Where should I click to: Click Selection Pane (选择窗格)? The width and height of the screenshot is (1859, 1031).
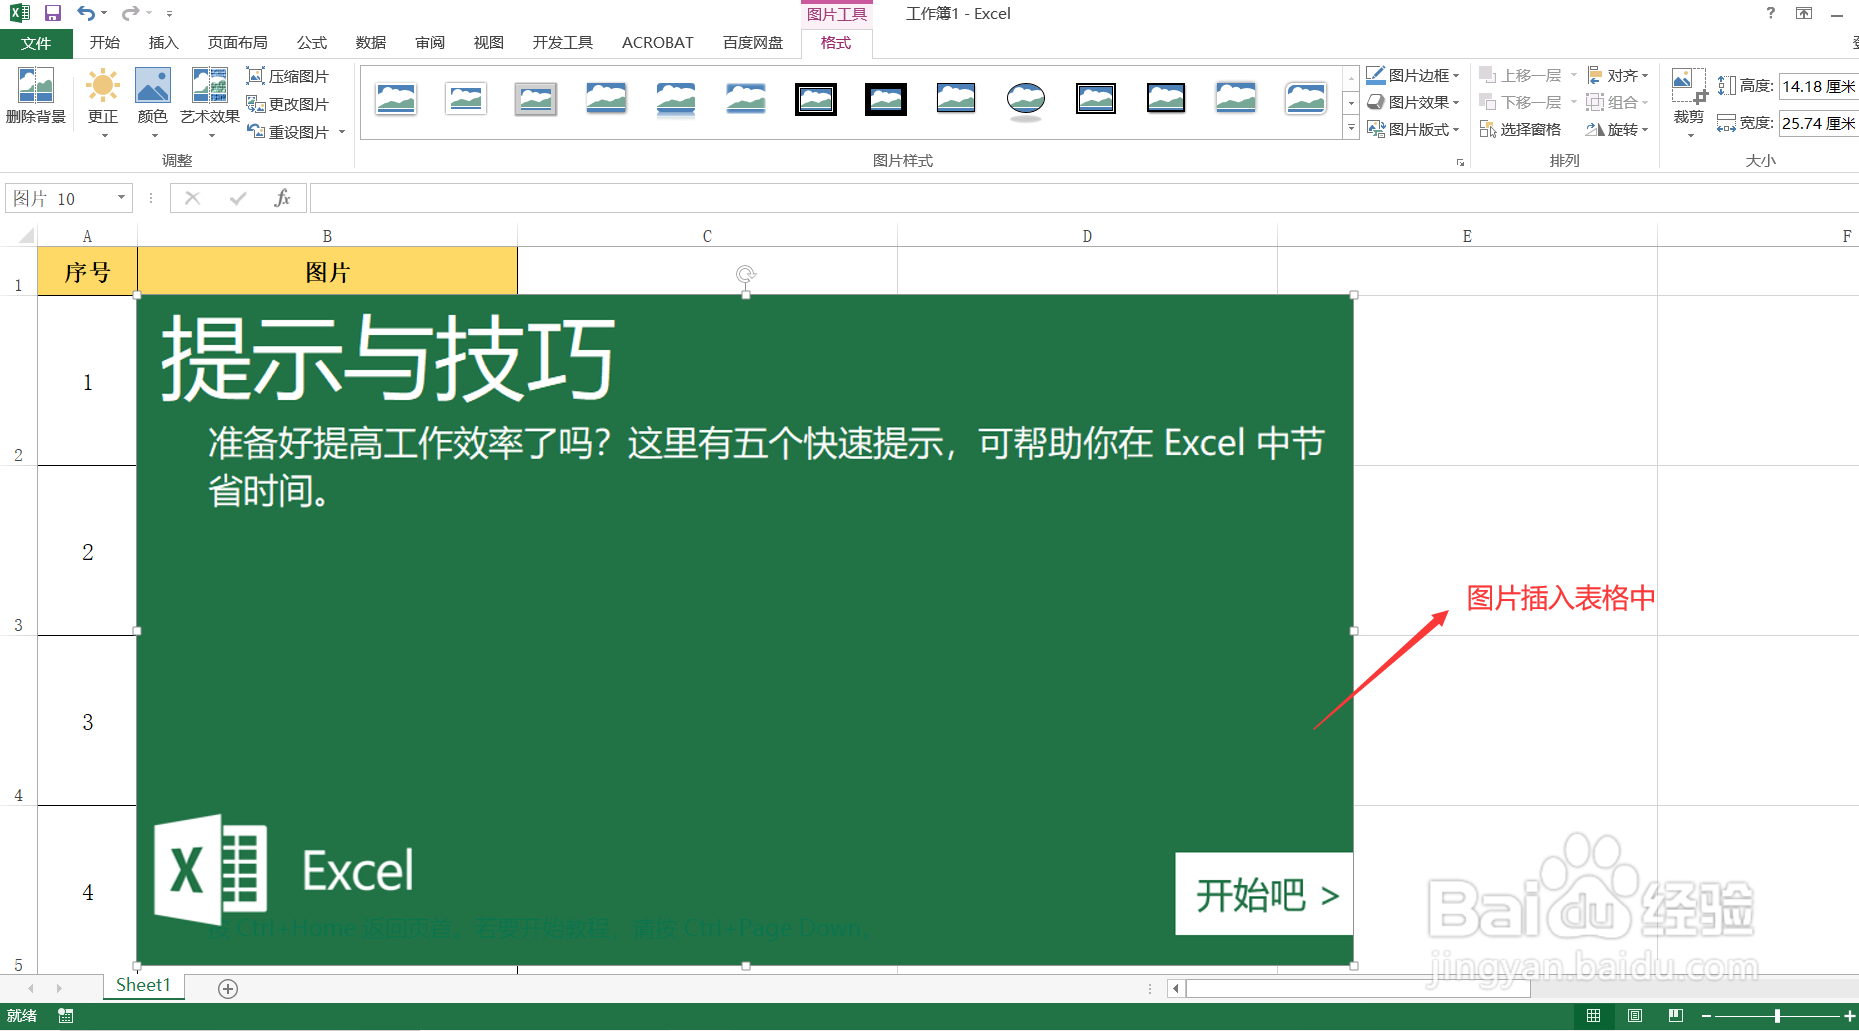click(x=1520, y=129)
